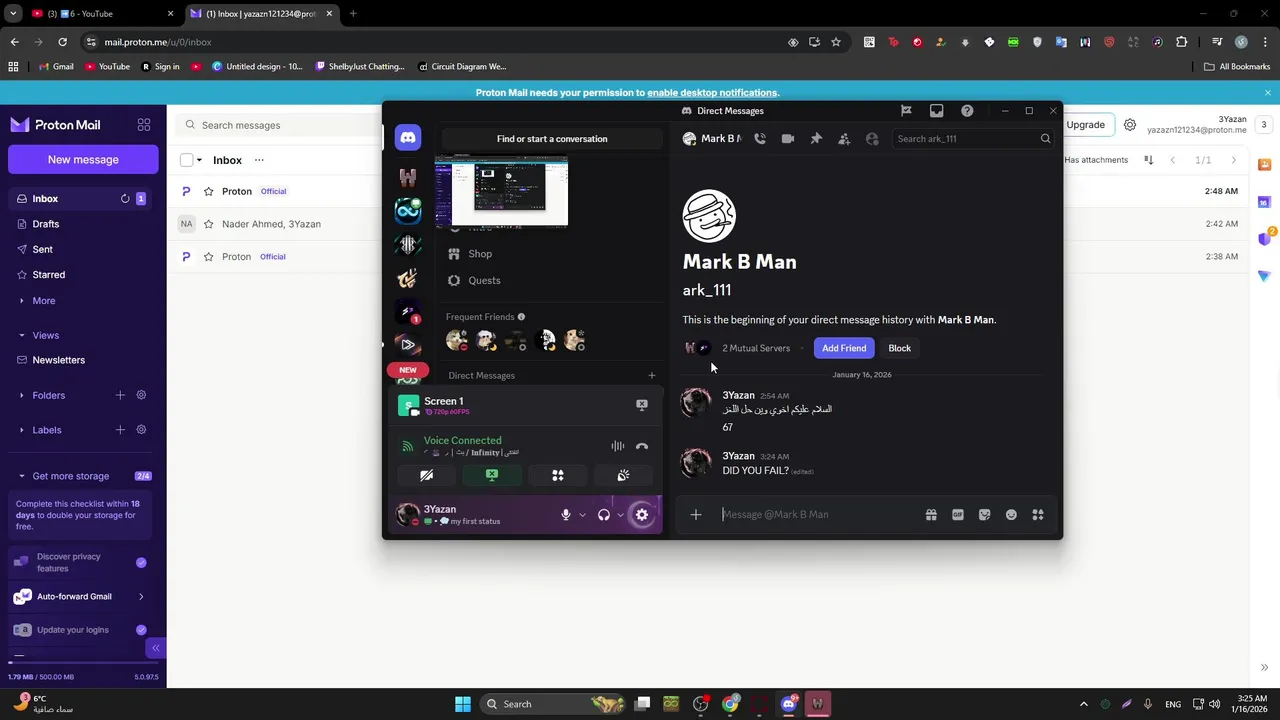The height and width of the screenshot is (720, 1280).
Task: Click Find or start a conversation
Action: [552, 139]
